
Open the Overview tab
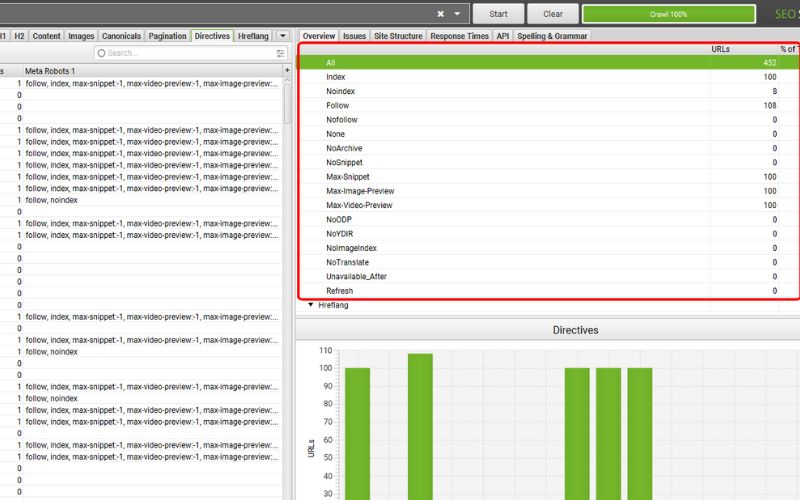coord(319,36)
